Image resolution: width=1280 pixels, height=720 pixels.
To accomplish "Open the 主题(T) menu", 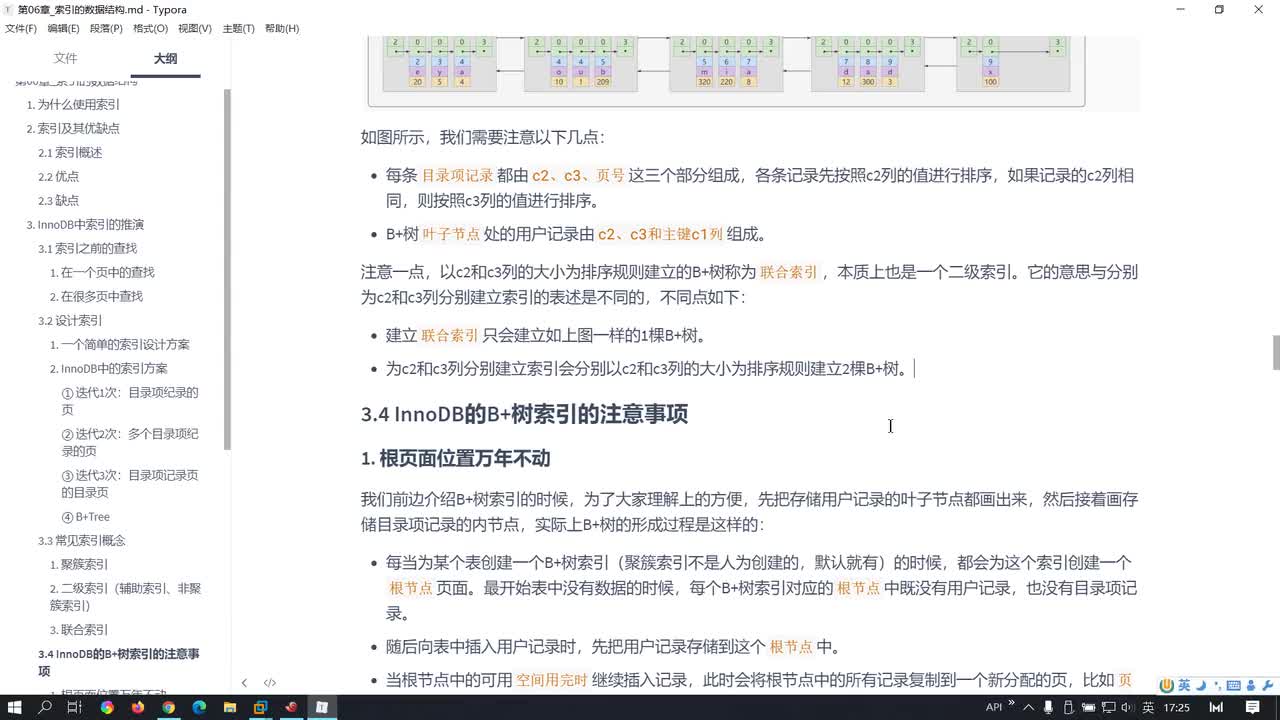I will [x=238, y=28].
